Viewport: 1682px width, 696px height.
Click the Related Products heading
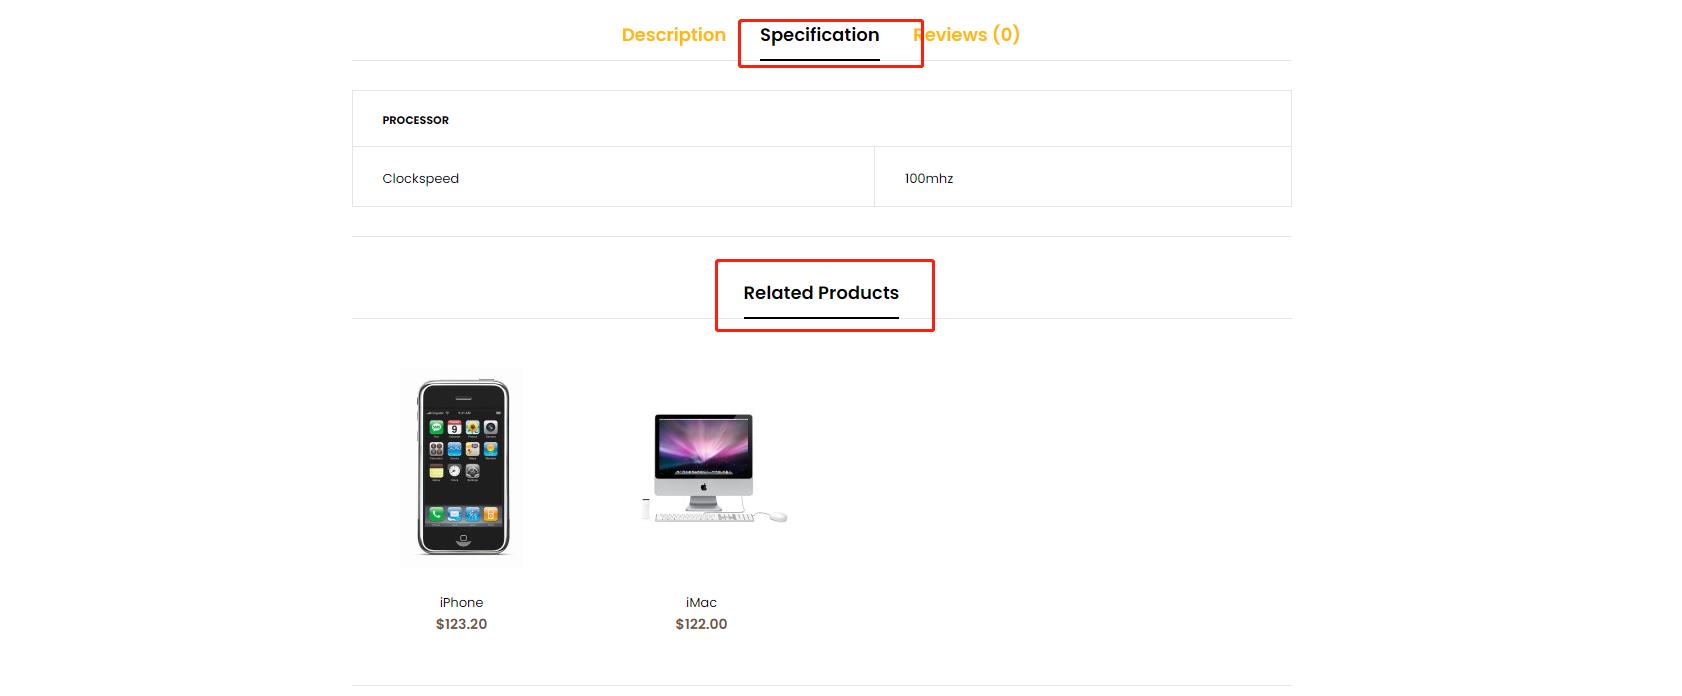821,293
